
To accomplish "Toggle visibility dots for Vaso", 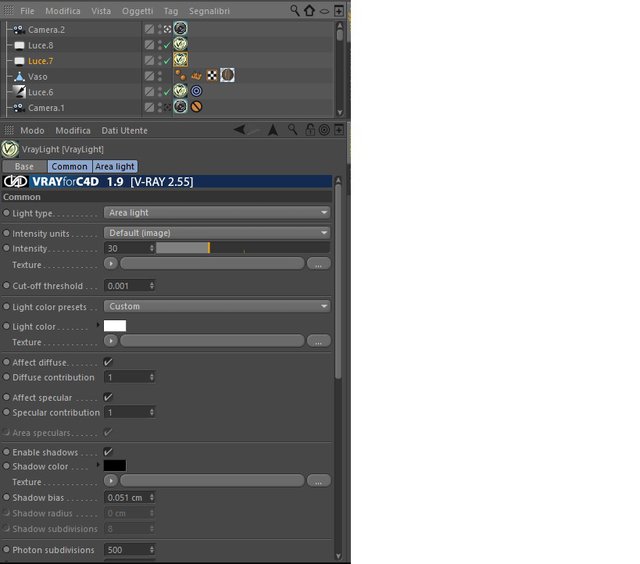I will point(160,76).
